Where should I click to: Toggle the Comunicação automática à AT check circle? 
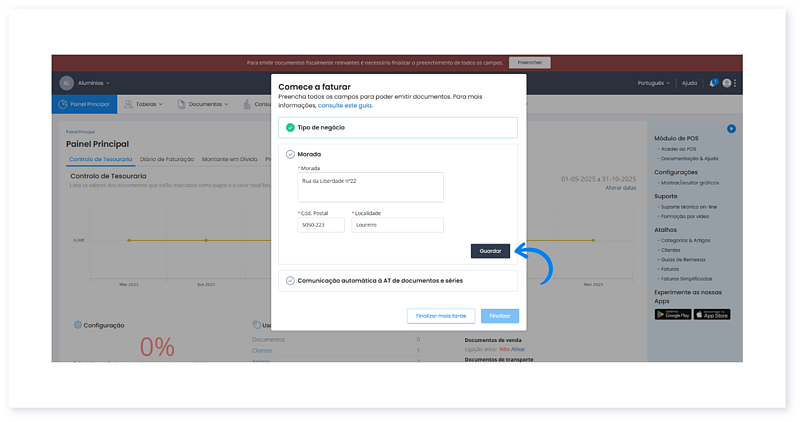tap(290, 281)
